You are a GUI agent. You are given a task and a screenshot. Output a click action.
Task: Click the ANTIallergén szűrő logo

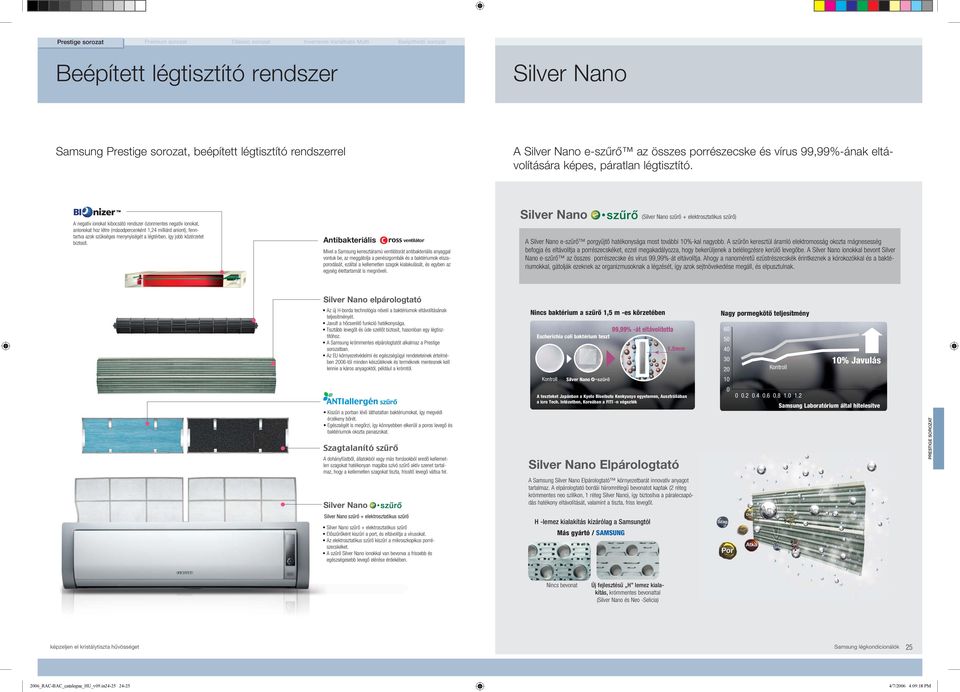[360, 399]
